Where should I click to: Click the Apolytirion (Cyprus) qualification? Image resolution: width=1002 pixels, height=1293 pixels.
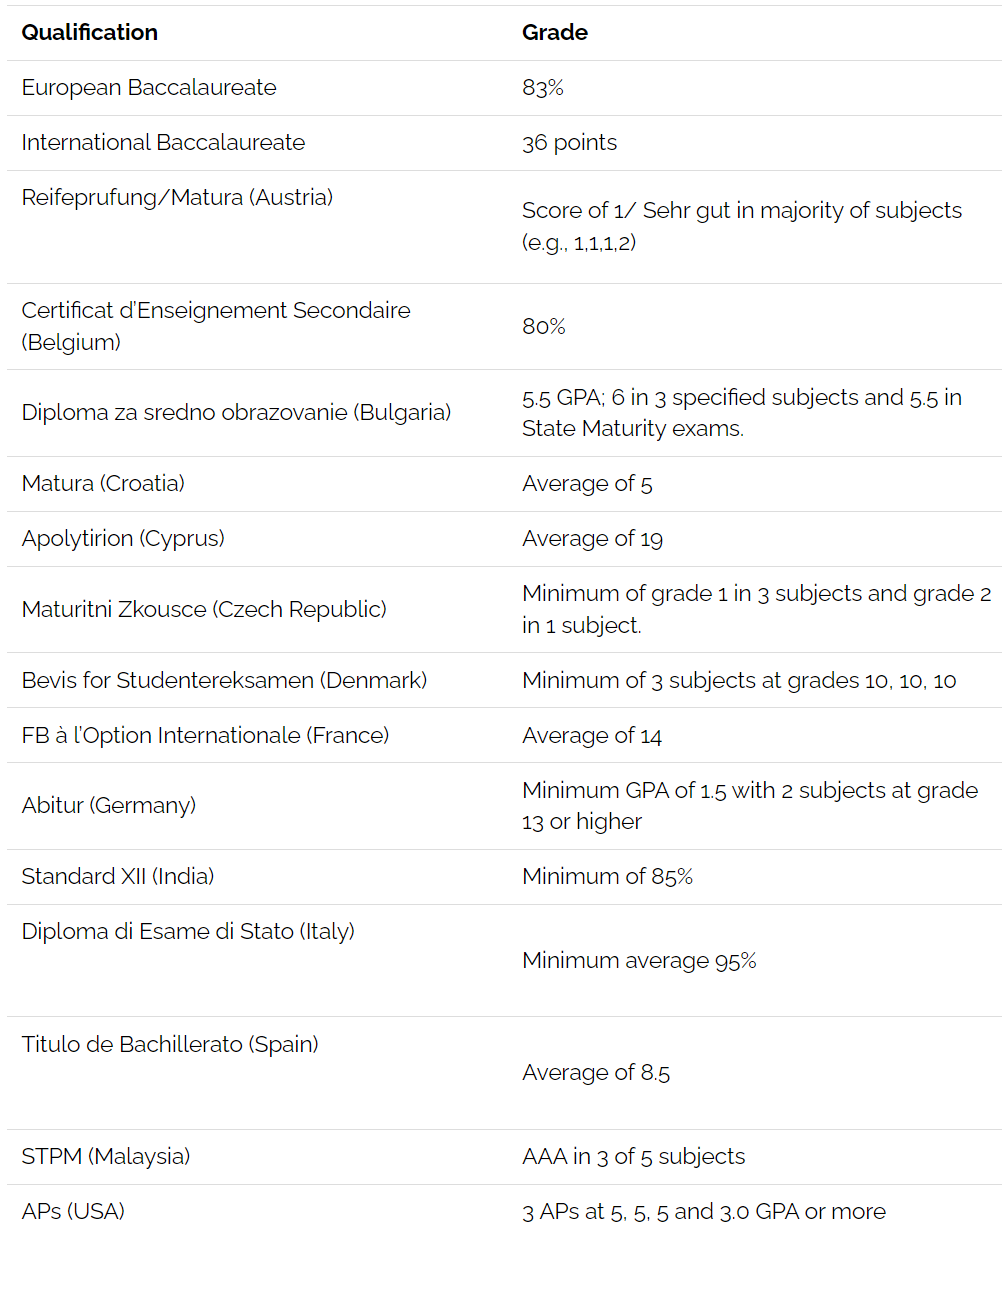(123, 539)
